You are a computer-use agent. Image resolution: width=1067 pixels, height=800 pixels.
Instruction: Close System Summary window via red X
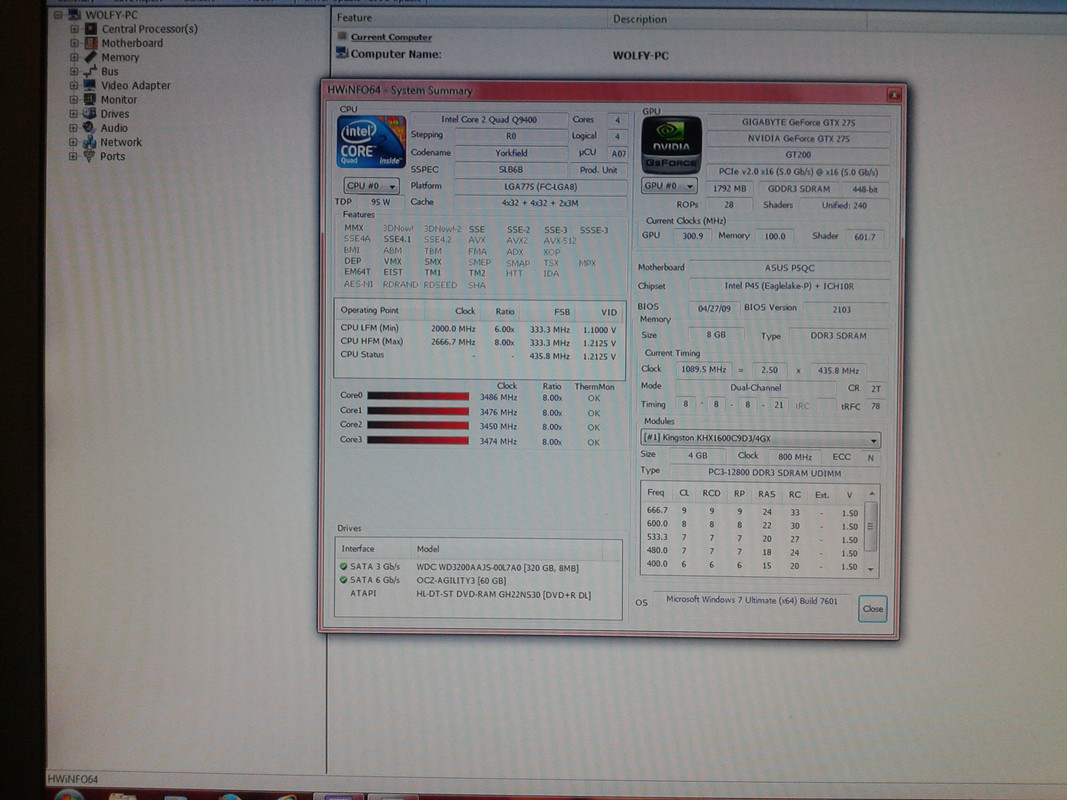click(894, 95)
